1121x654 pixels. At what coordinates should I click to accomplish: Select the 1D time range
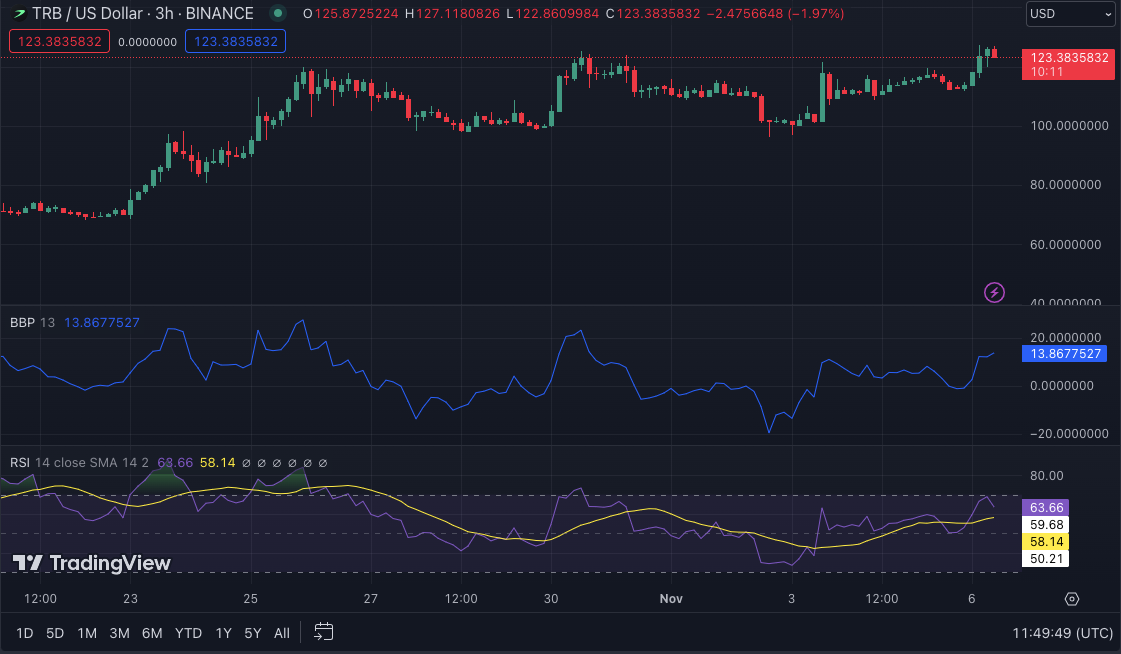[x=24, y=633]
